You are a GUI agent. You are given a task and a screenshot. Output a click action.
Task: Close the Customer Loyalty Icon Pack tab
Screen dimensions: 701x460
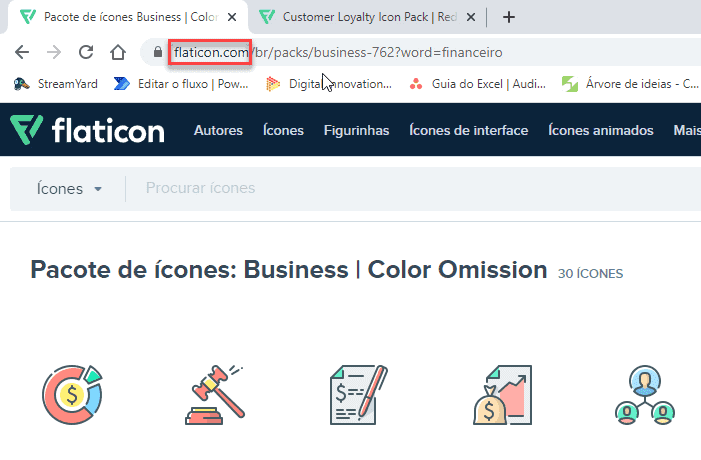pos(471,17)
